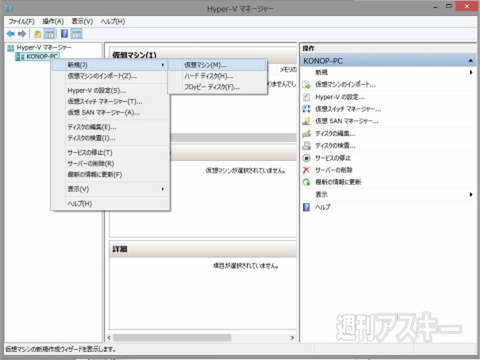Click ディスクの検査 icon in Actions pane

coord(306,146)
